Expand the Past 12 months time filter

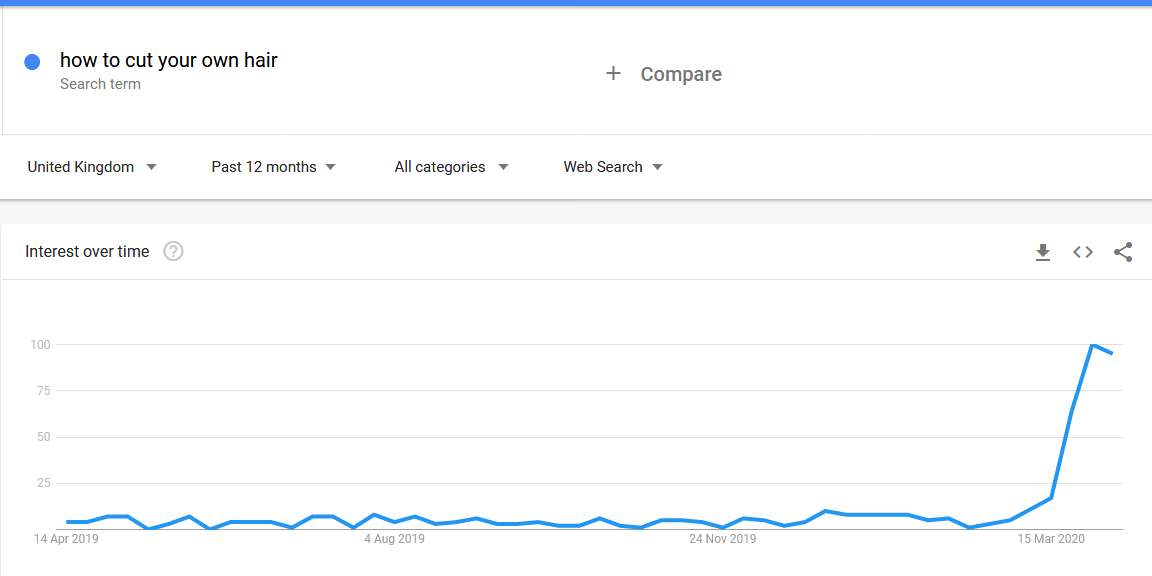(273, 167)
